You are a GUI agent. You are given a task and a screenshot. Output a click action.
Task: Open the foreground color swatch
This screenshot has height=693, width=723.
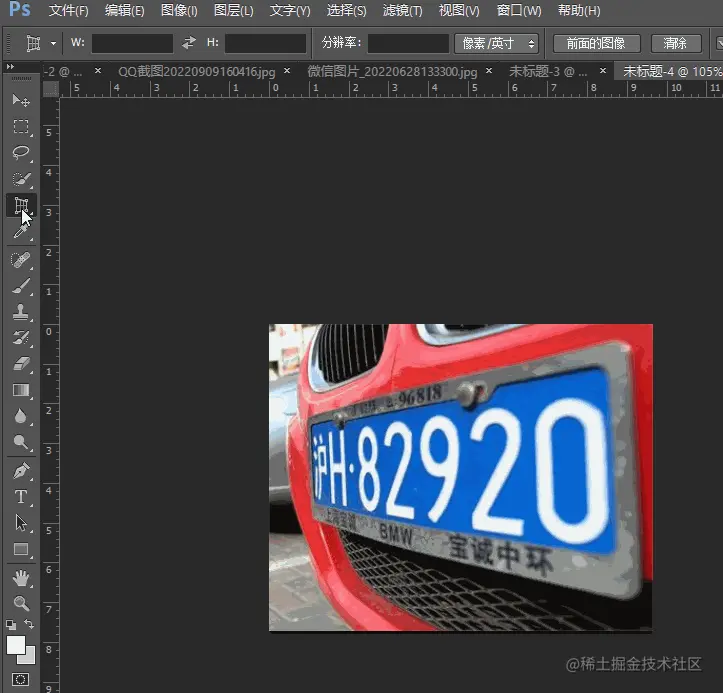click(16, 645)
